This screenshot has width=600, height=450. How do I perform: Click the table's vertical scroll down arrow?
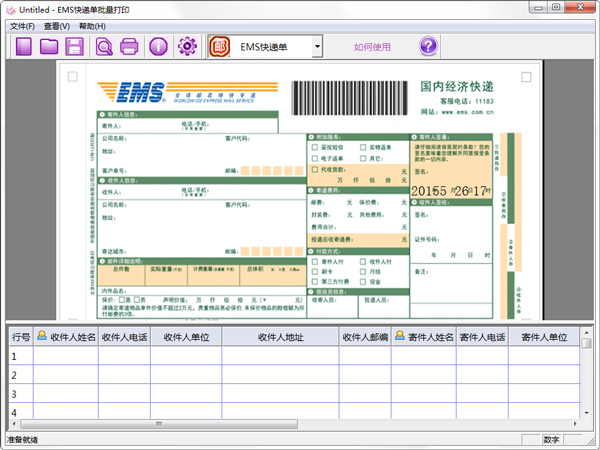587,413
